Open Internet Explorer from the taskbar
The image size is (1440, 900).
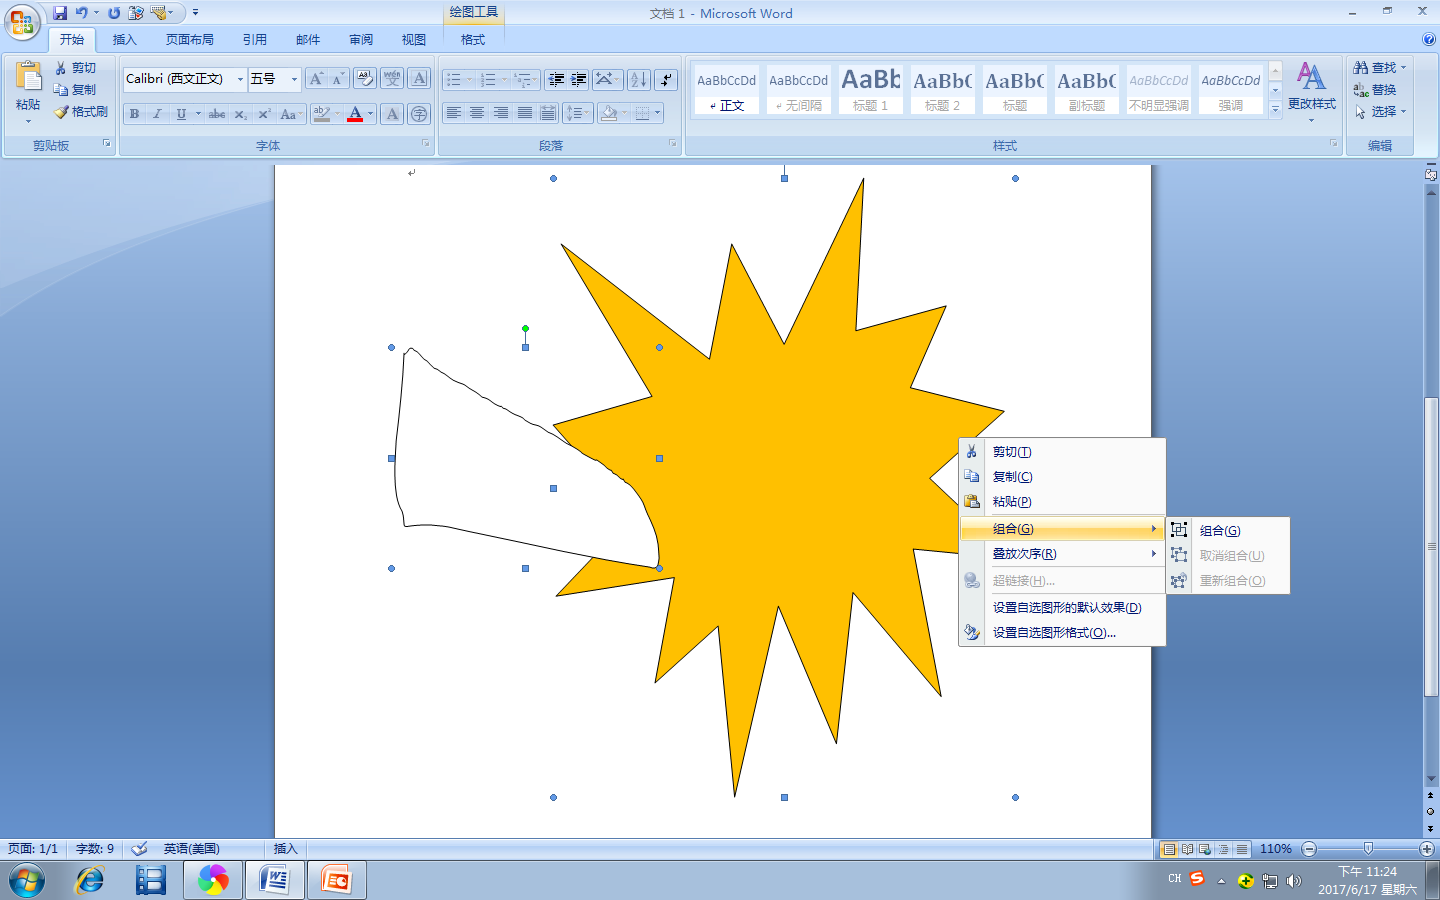click(x=90, y=880)
